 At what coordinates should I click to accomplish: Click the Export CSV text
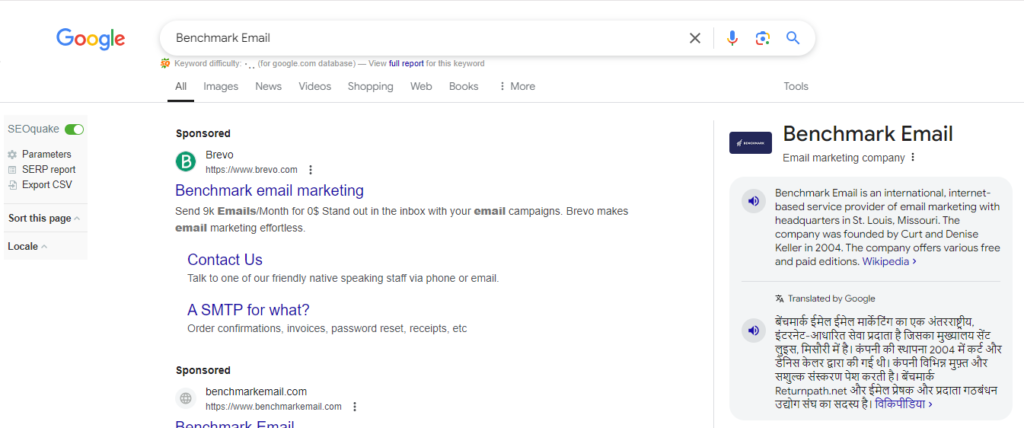[47, 185]
